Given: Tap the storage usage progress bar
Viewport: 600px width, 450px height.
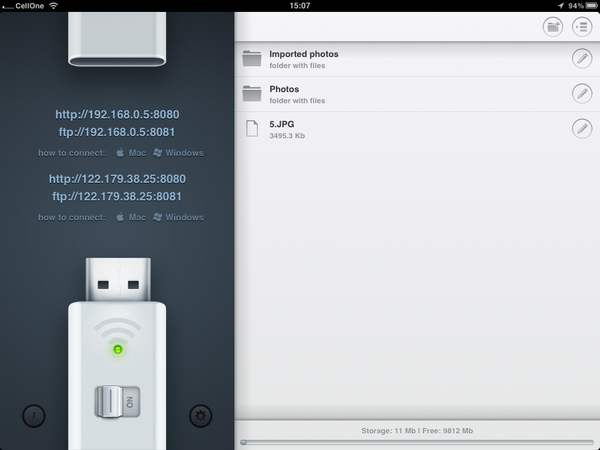Looking at the screenshot, I should coord(417,443).
